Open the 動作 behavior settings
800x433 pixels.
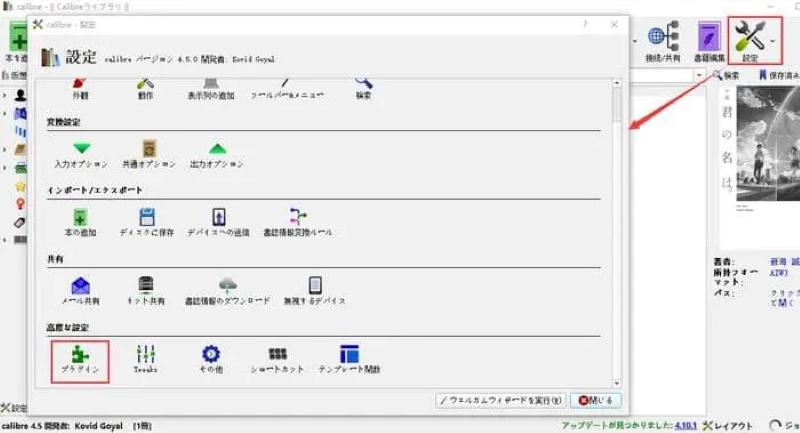pos(145,88)
